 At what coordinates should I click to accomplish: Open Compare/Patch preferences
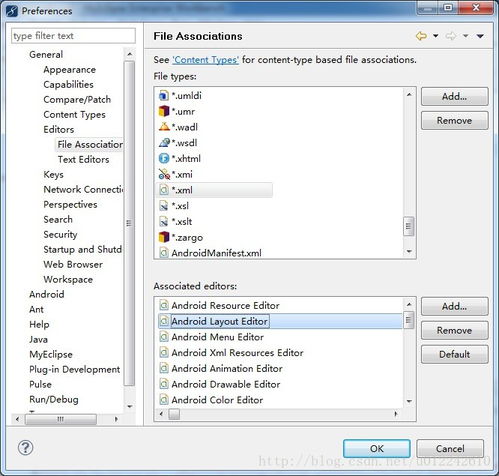pos(77,99)
